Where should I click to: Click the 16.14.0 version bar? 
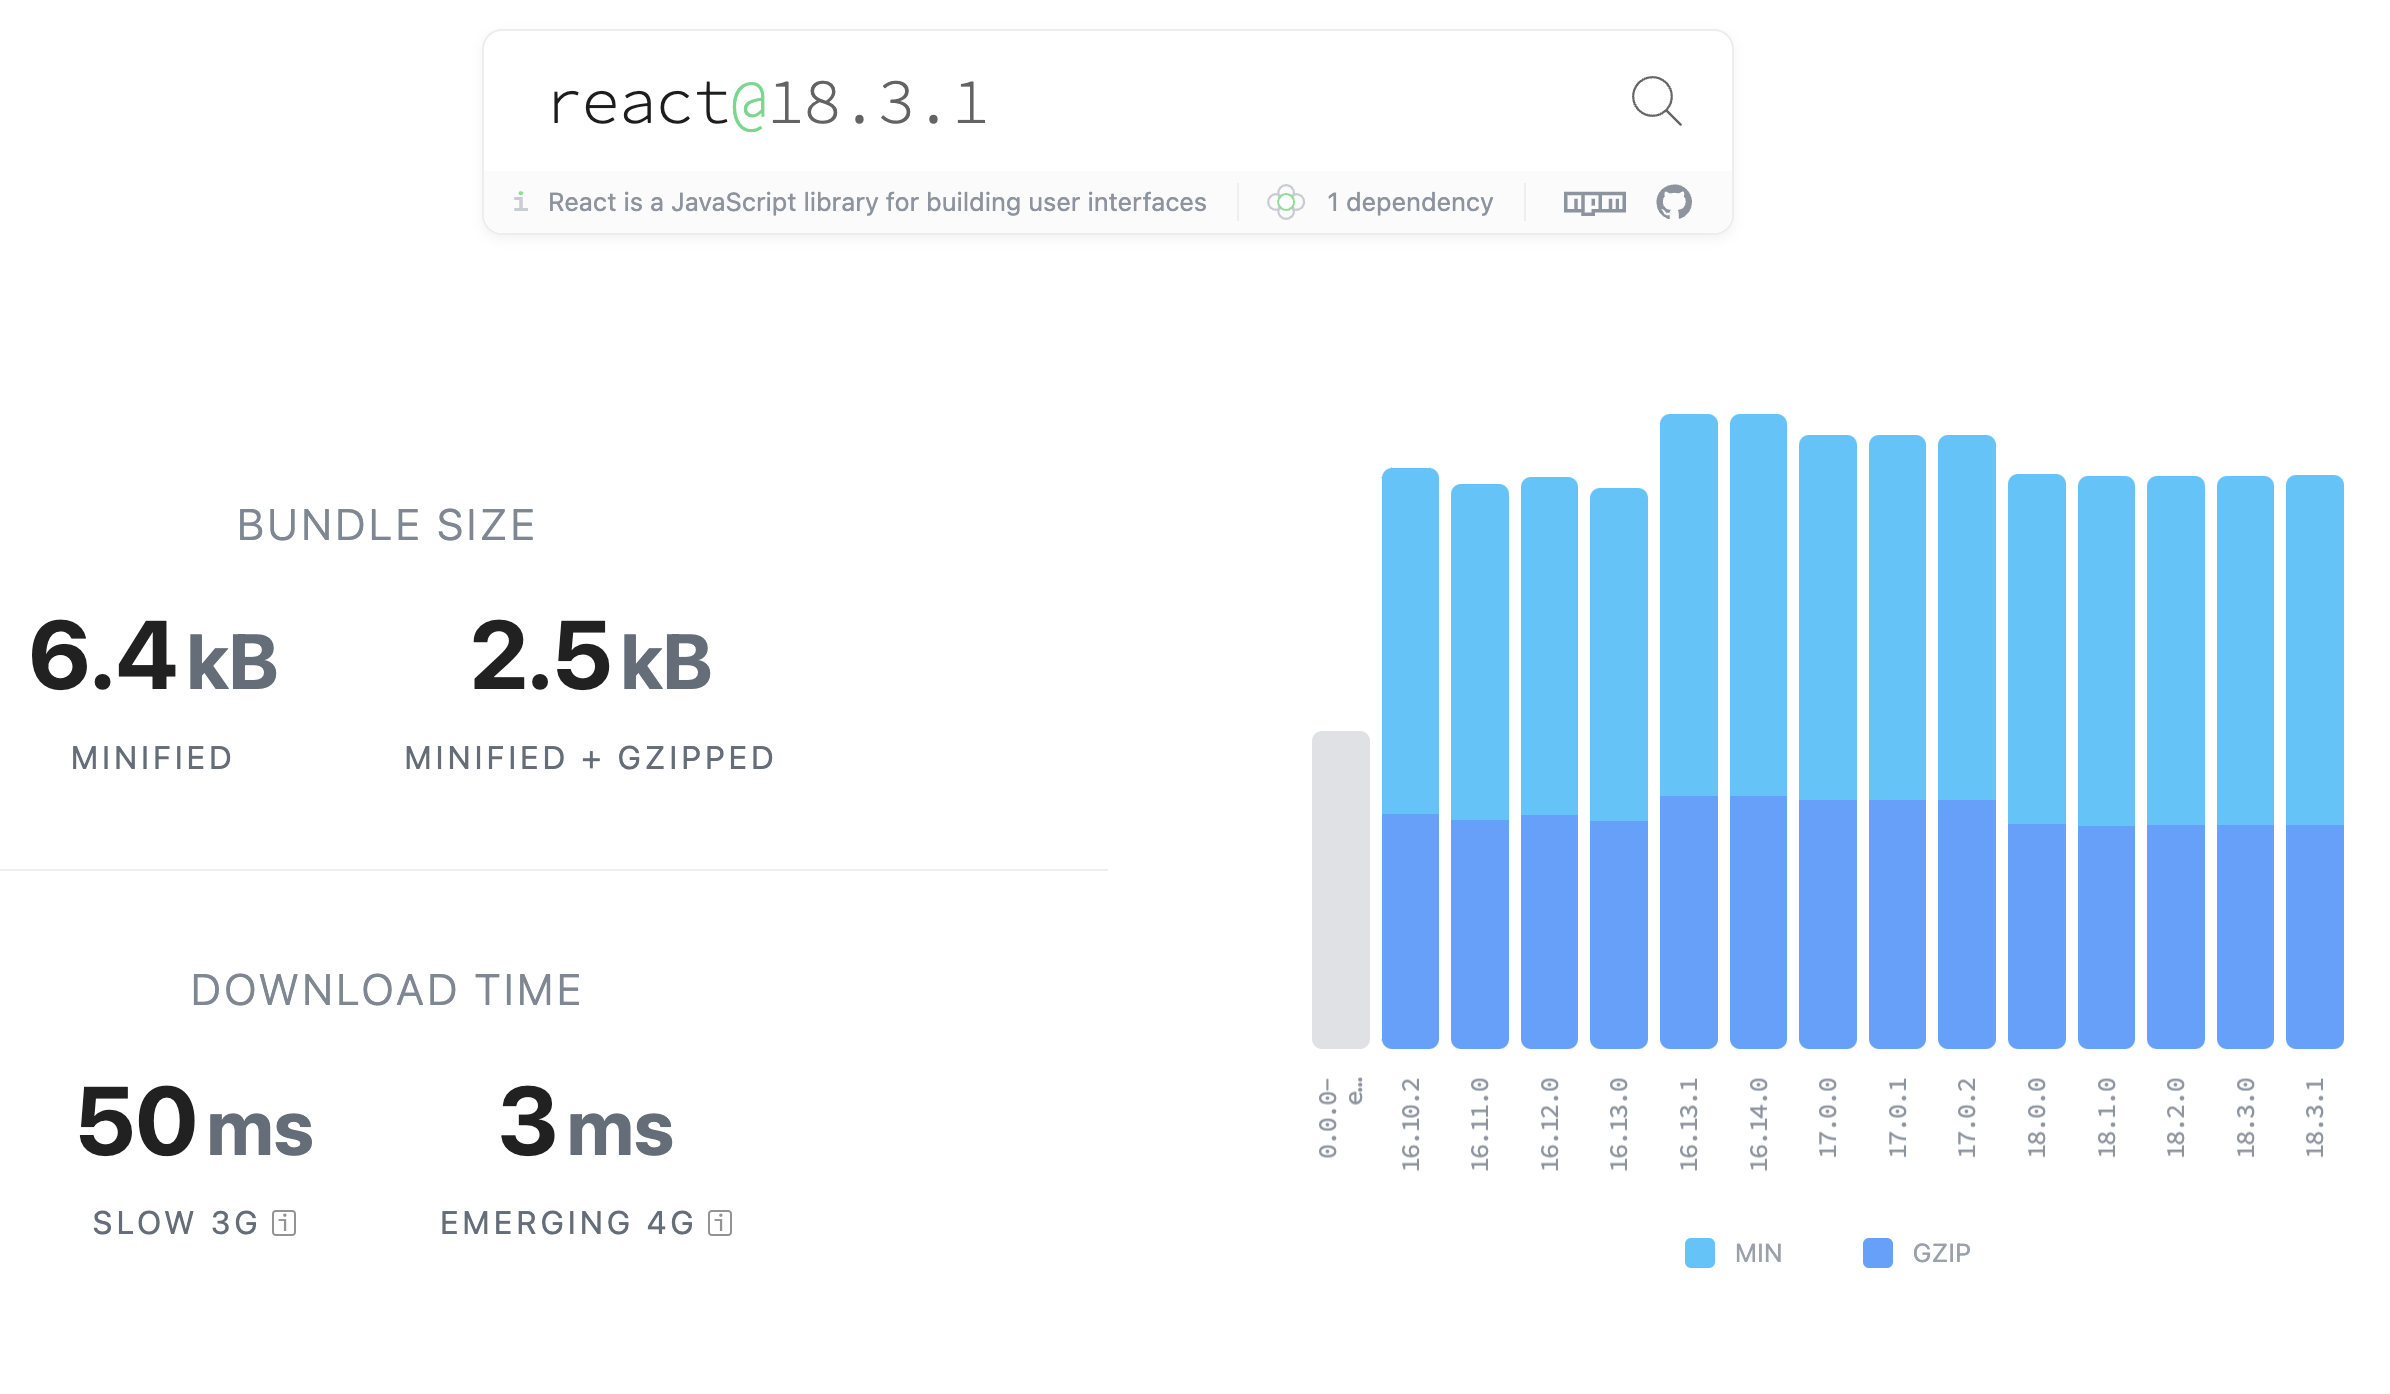pyautogui.click(x=1757, y=730)
